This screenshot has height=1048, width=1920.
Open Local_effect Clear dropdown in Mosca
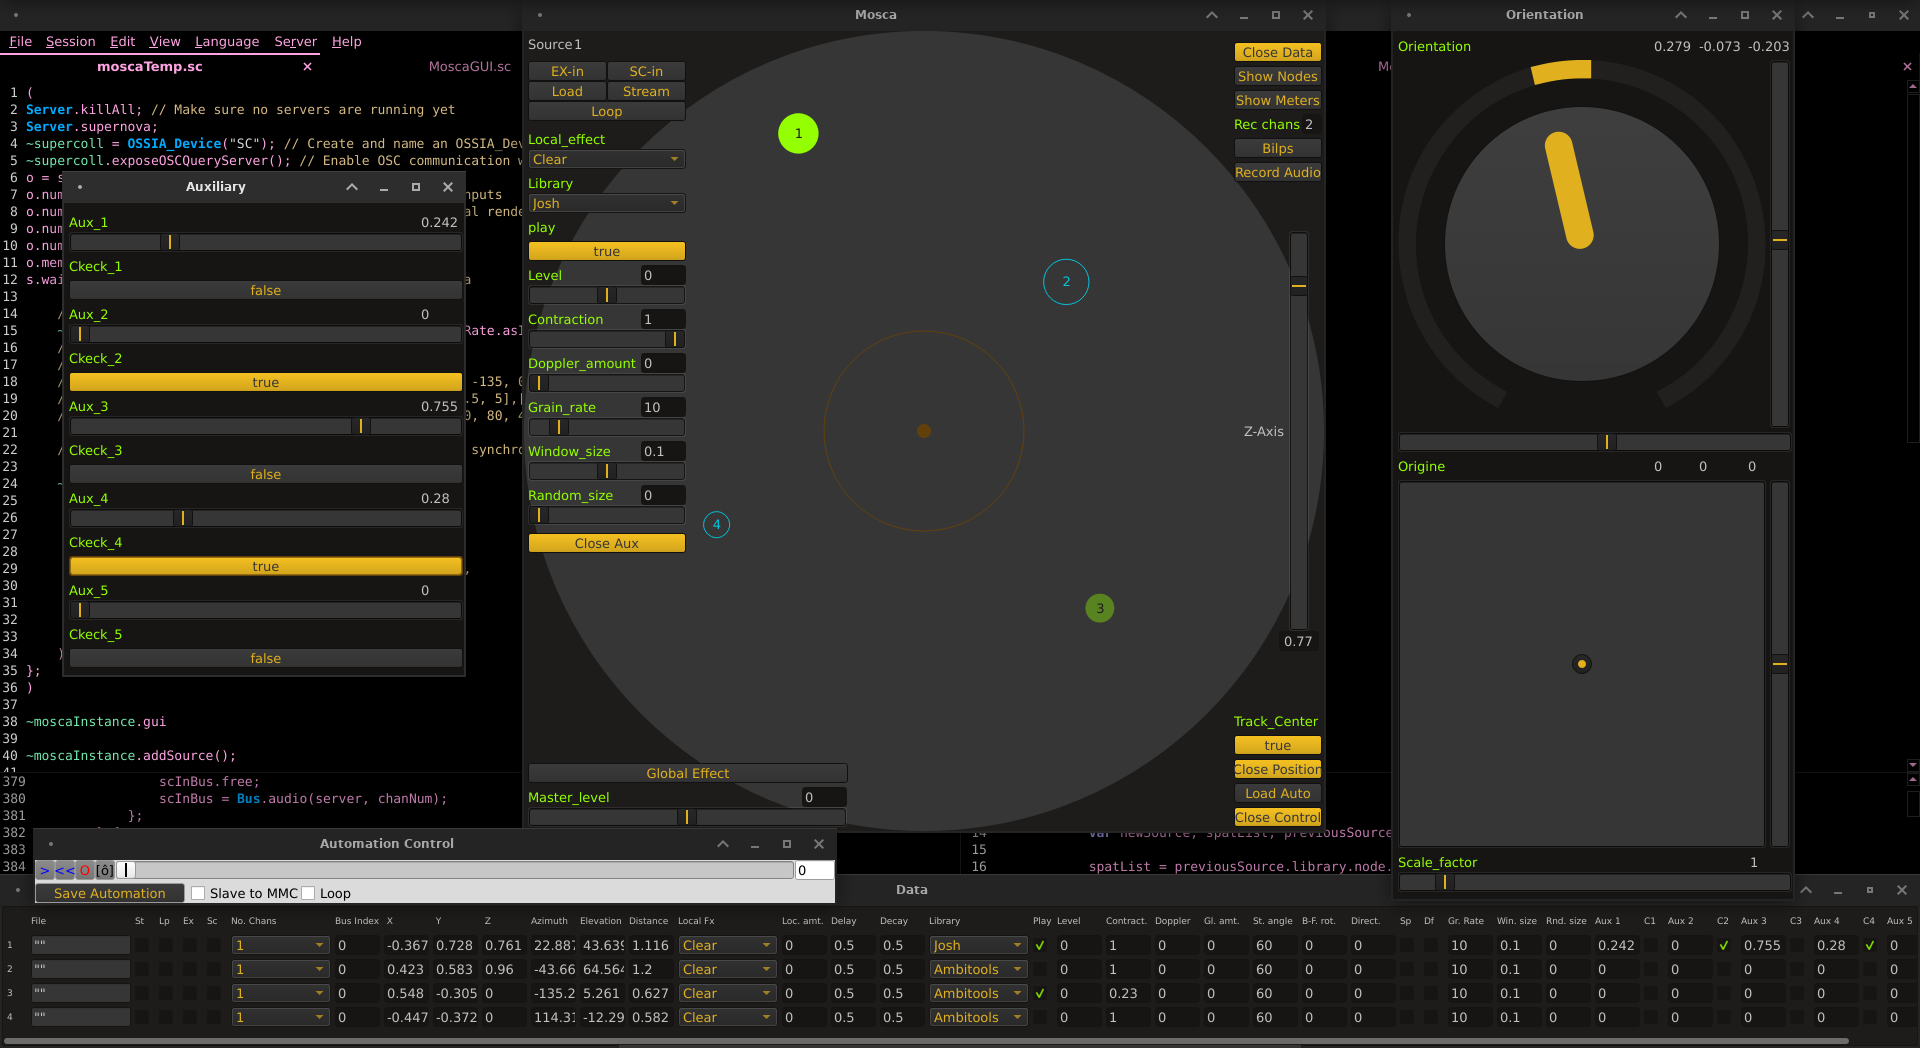tap(606, 159)
